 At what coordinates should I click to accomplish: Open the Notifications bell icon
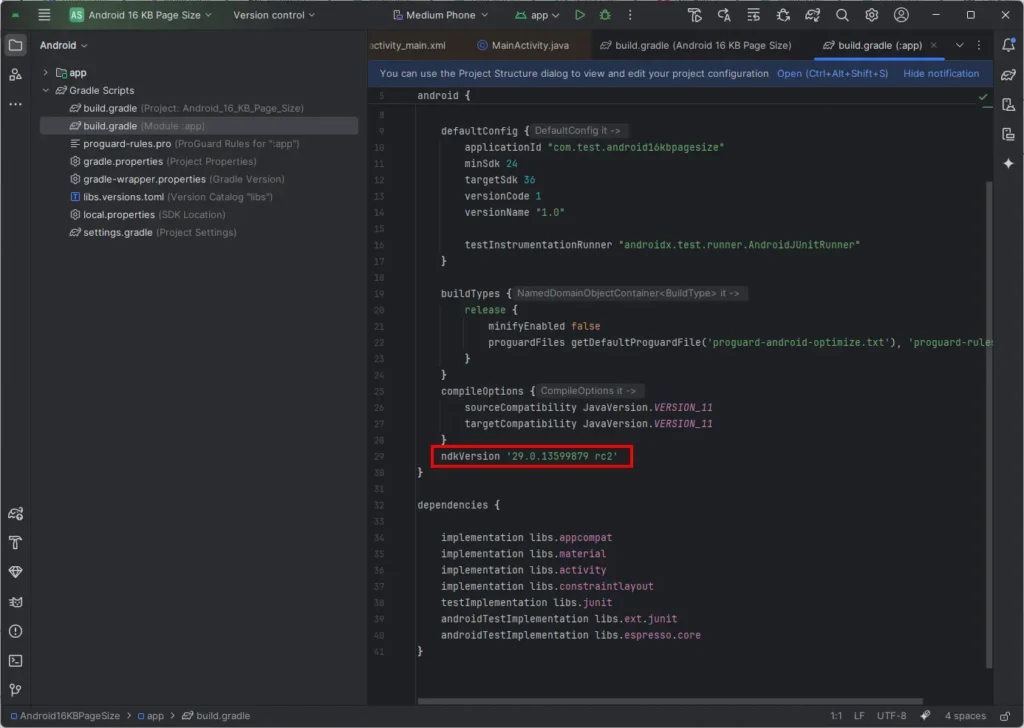point(1008,45)
